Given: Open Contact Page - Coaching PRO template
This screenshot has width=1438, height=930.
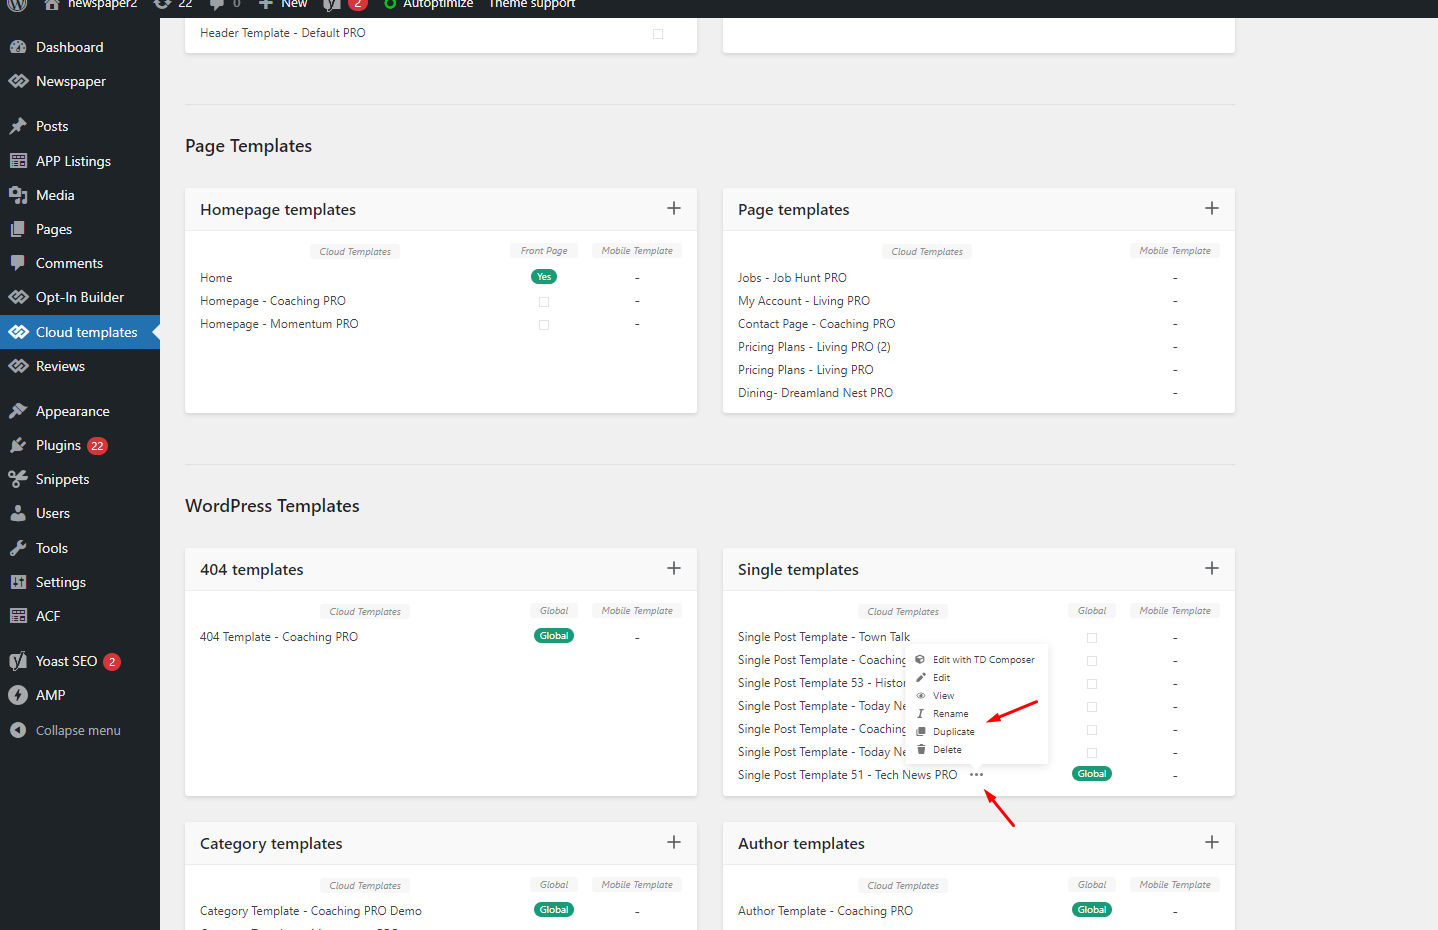Looking at the screenshot, I should (817, 324).
